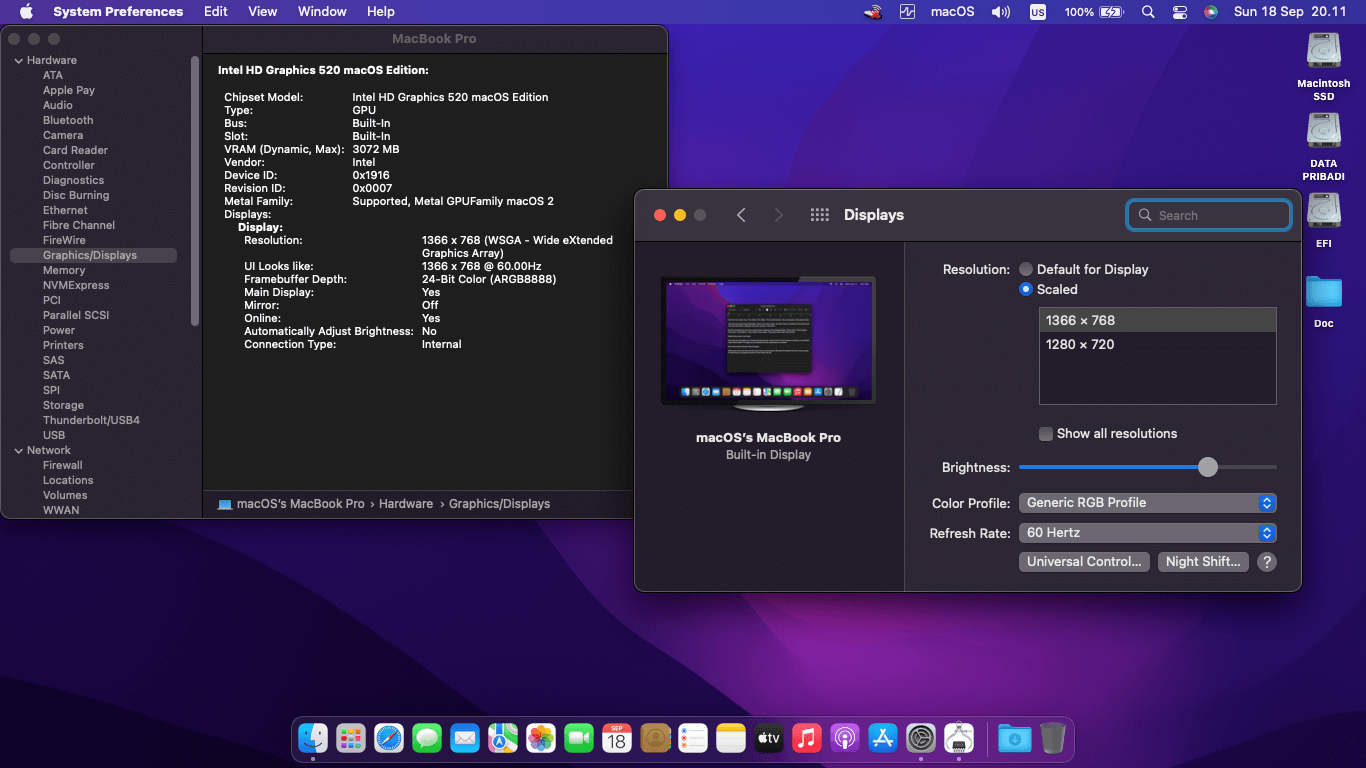Open Contacts app in the Dock

[x=655, y=739]
